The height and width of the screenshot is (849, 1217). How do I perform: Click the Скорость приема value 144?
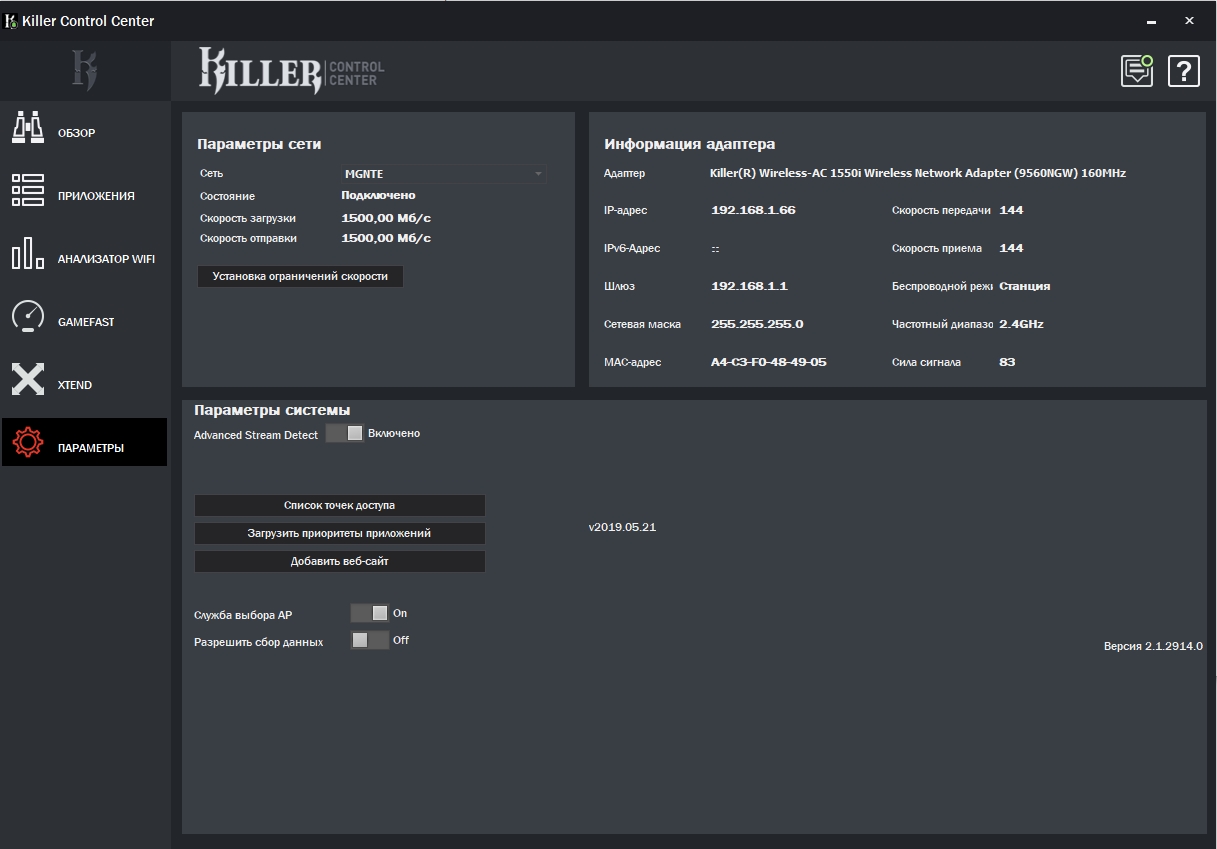coord(1011,248)
